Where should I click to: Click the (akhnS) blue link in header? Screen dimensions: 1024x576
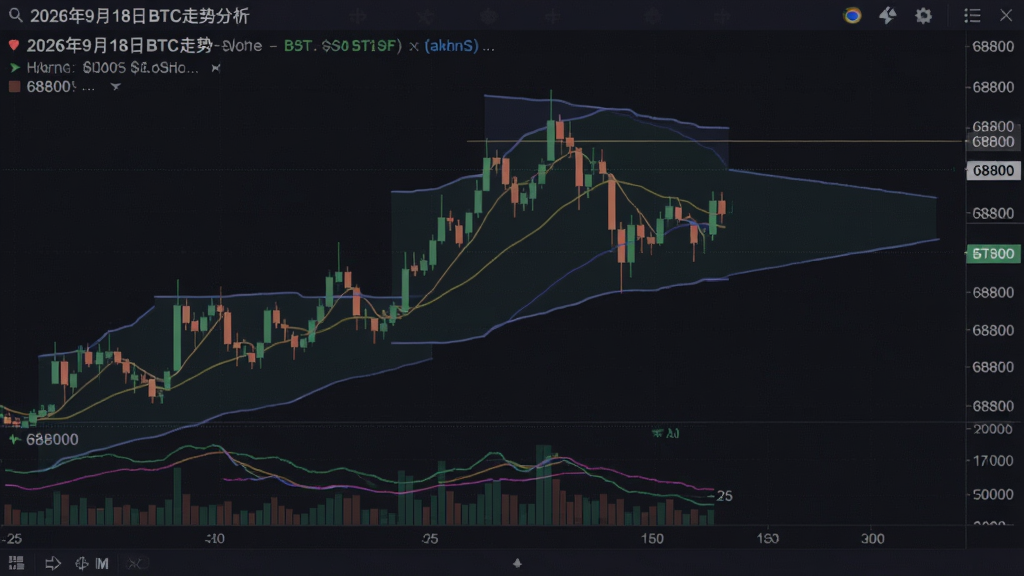click(x=451, y=46)
